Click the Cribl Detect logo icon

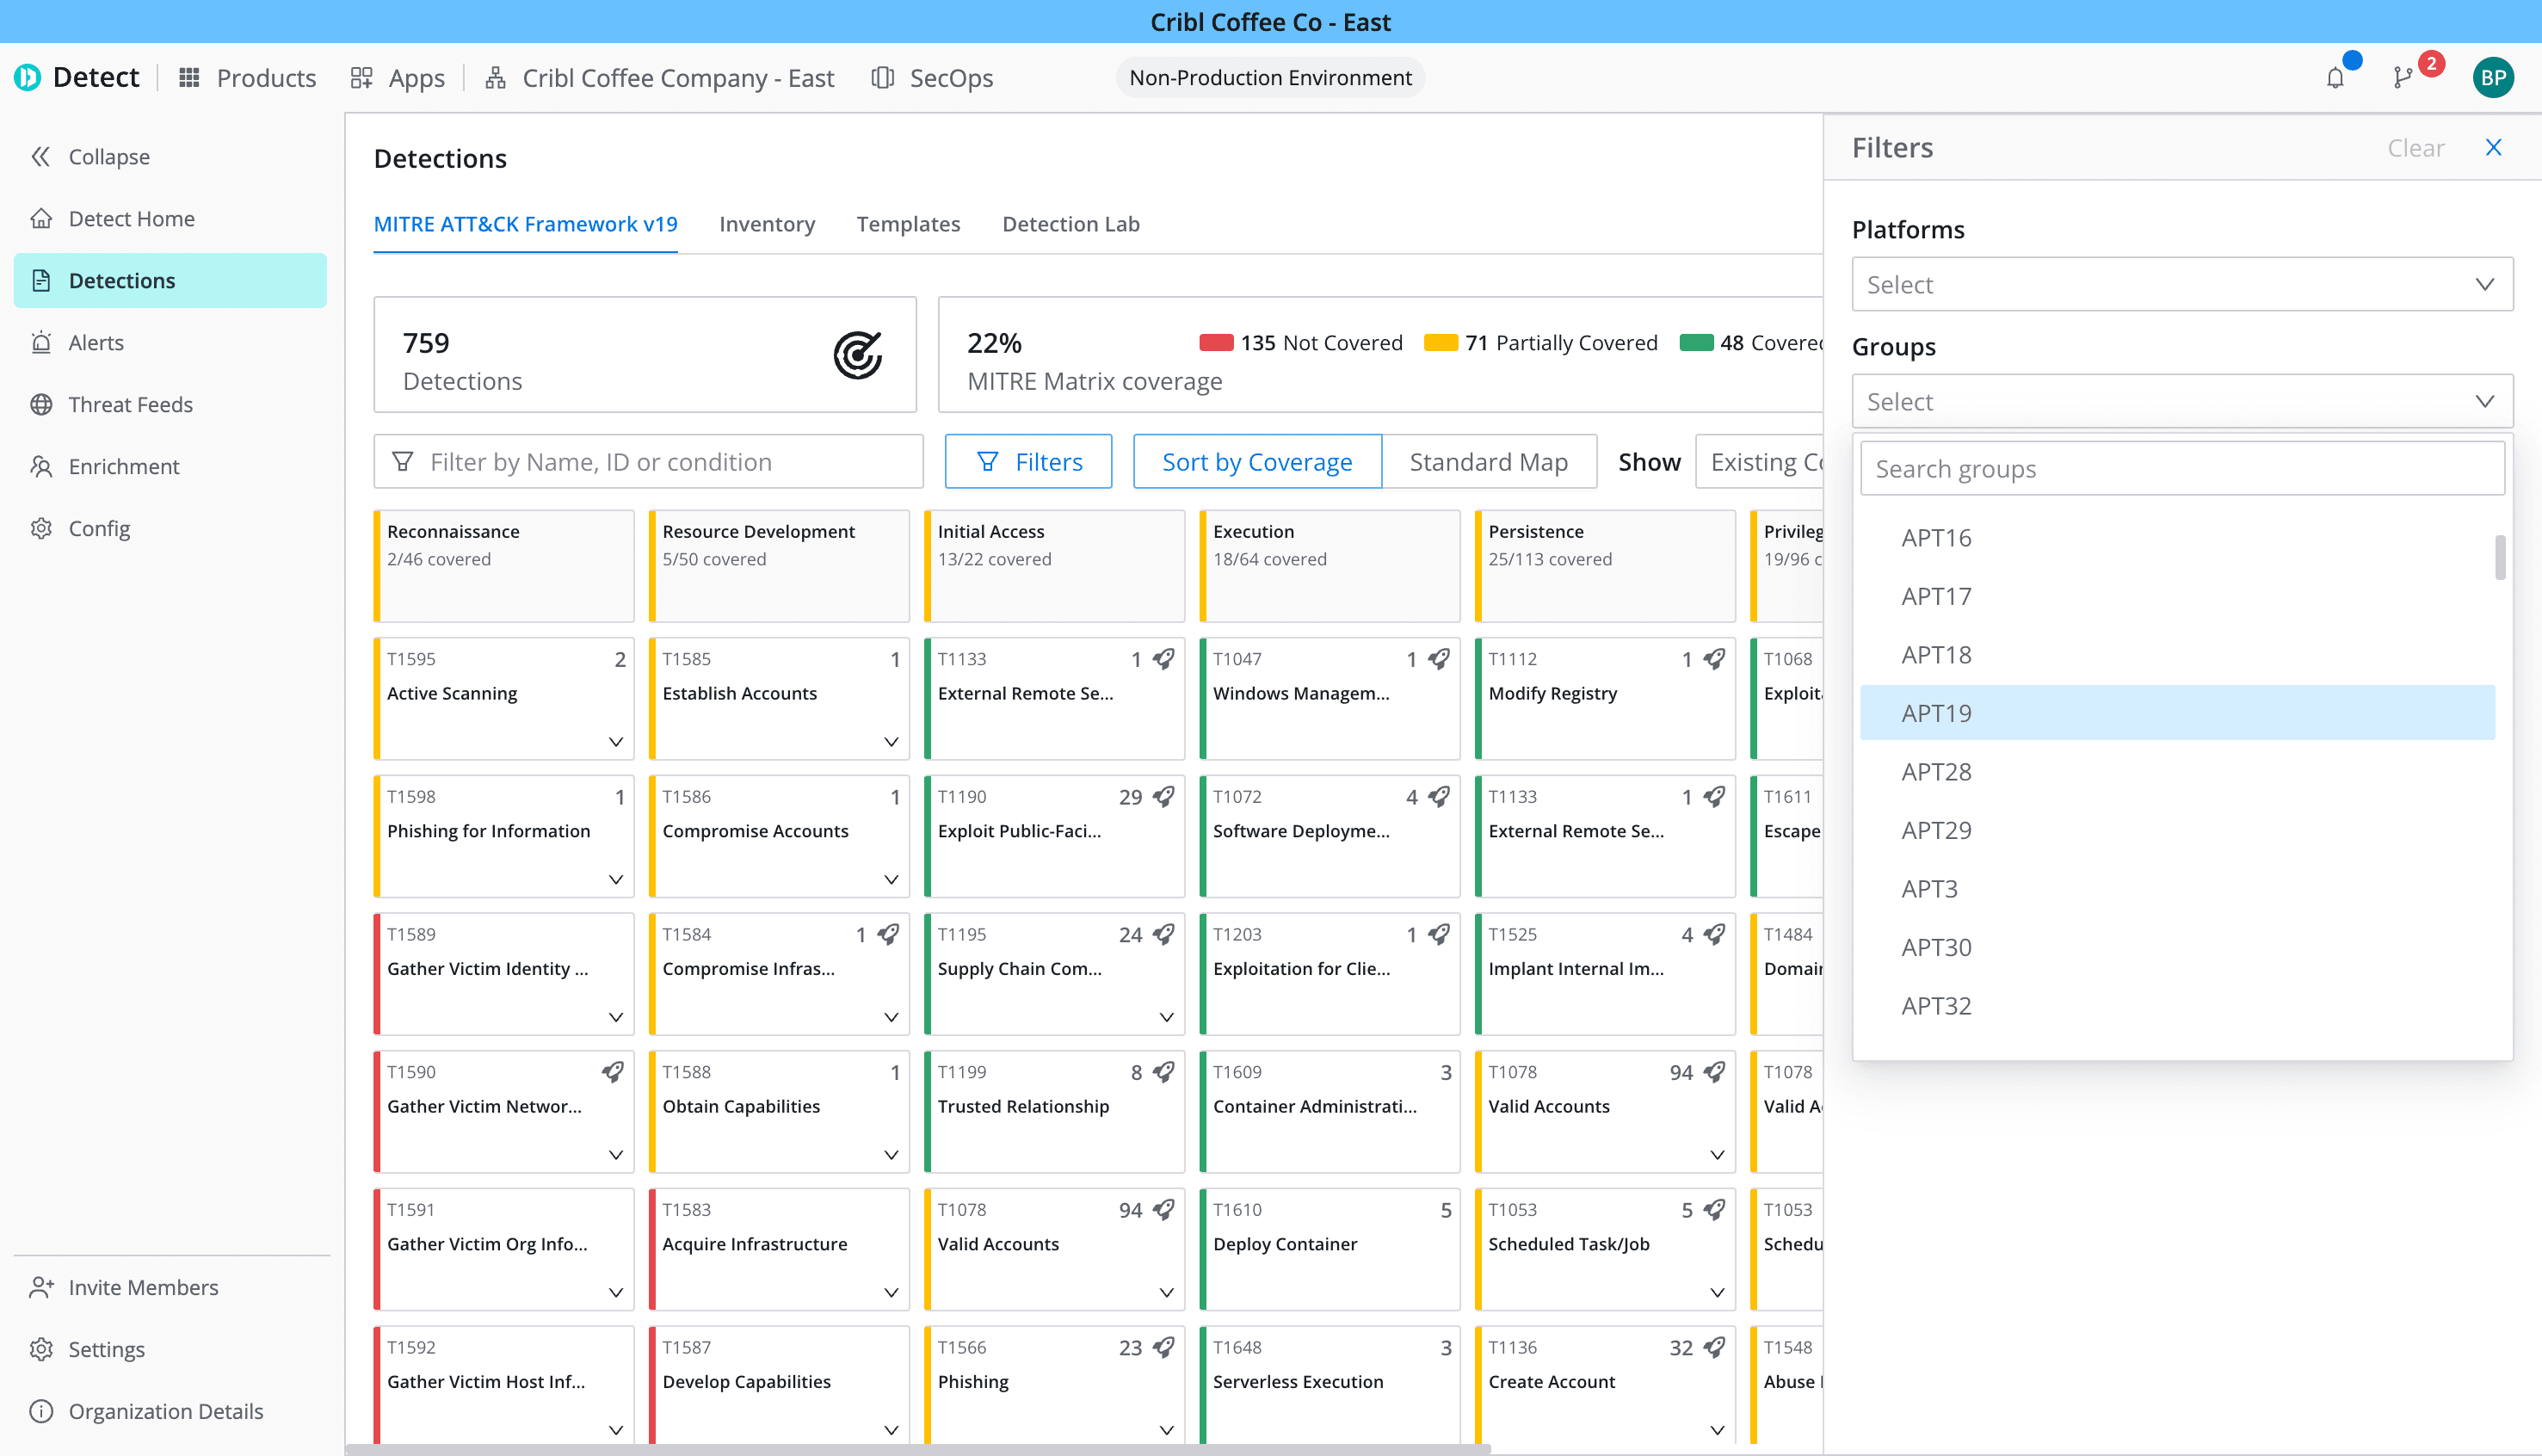click(27, 77)
